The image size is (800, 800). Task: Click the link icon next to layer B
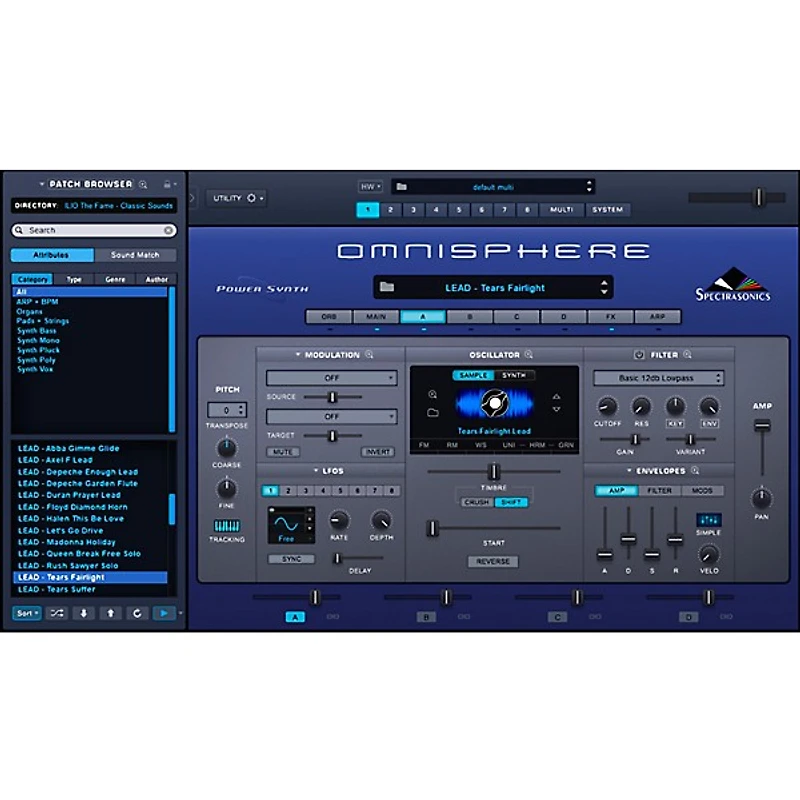pos(464,617)
